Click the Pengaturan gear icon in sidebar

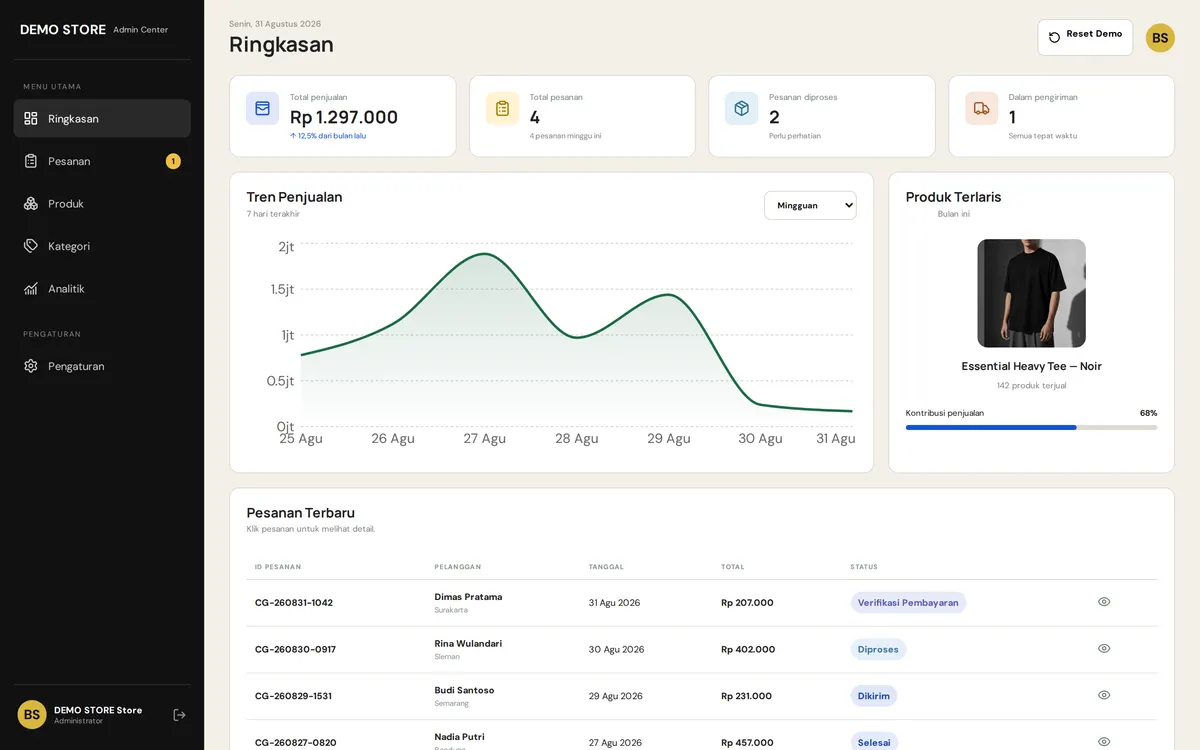31,366
